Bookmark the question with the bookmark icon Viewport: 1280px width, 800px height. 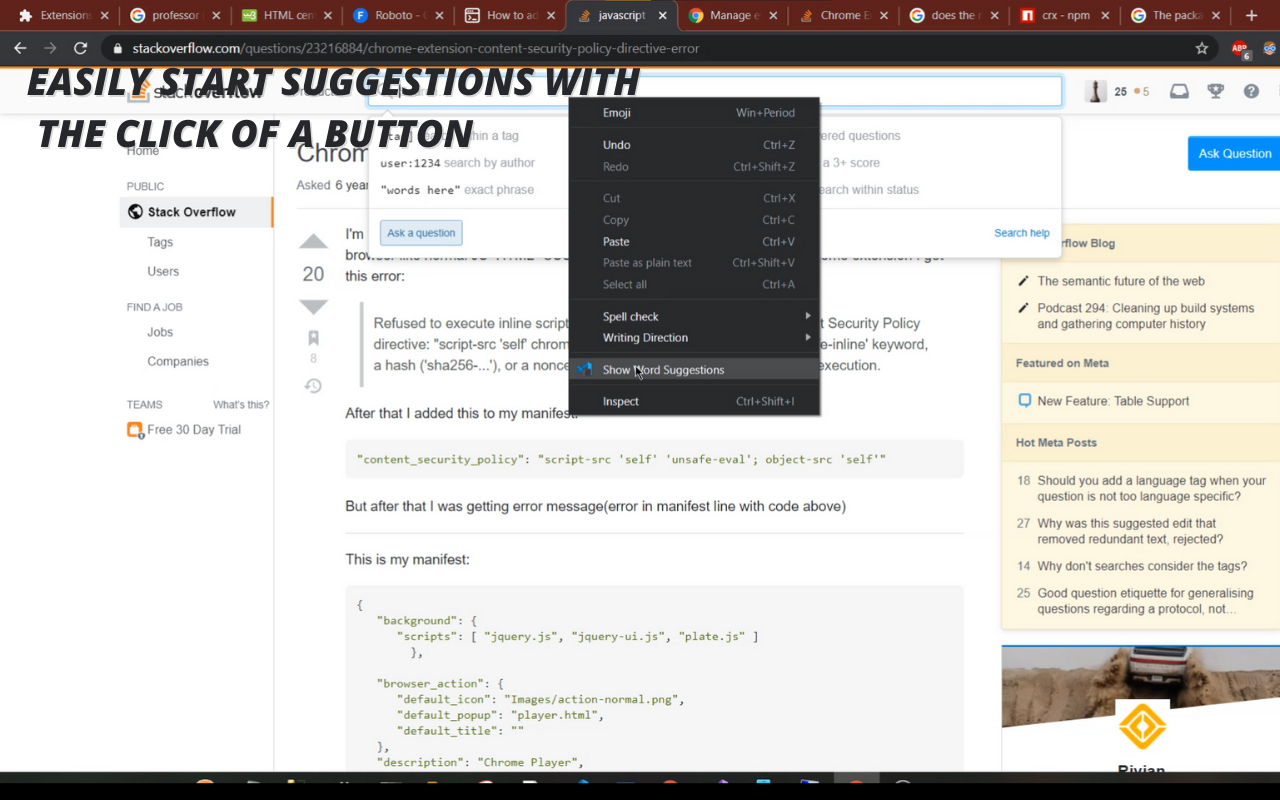(x=313, y=338)
